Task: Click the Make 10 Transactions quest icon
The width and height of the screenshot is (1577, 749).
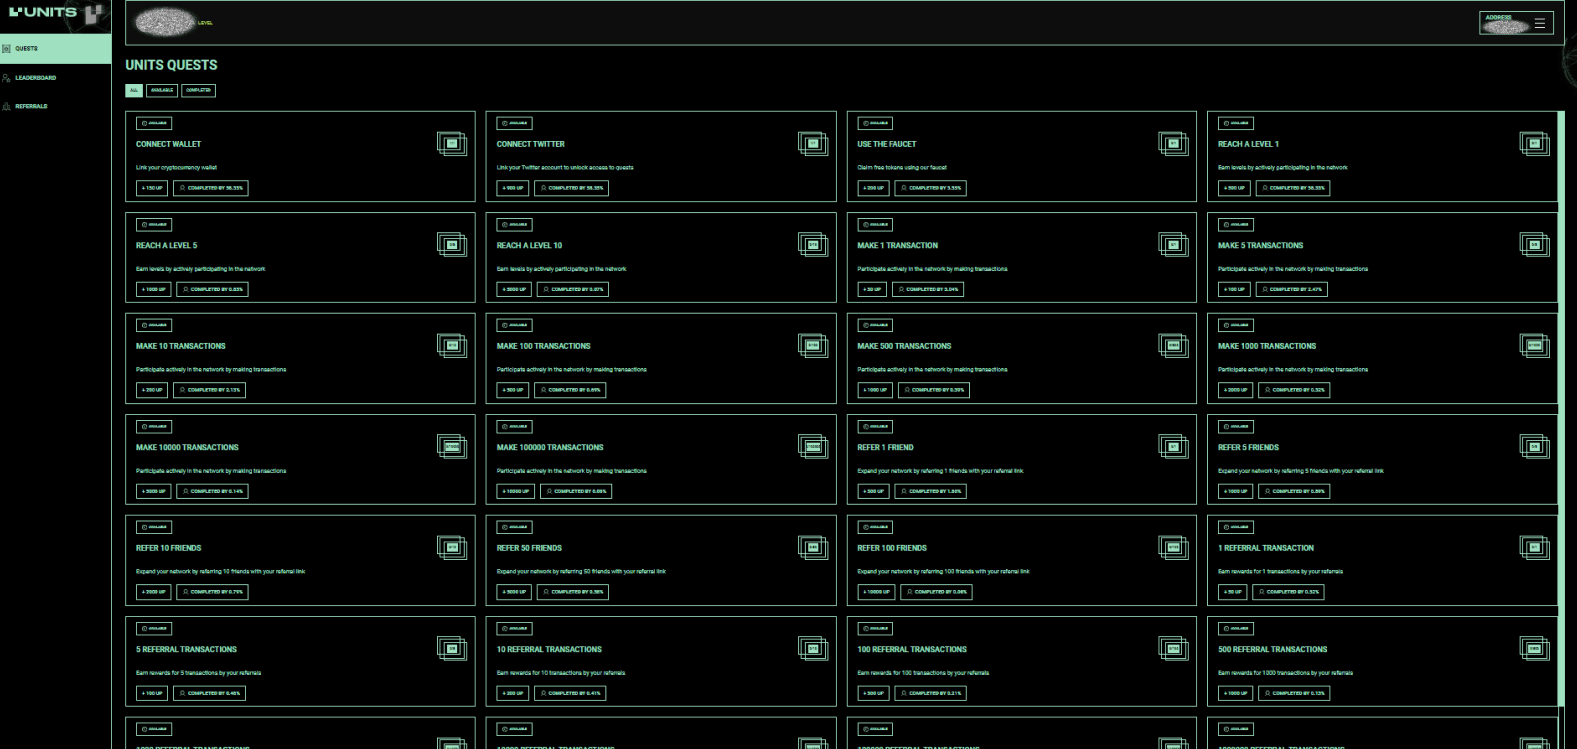Action: point(452,346)
